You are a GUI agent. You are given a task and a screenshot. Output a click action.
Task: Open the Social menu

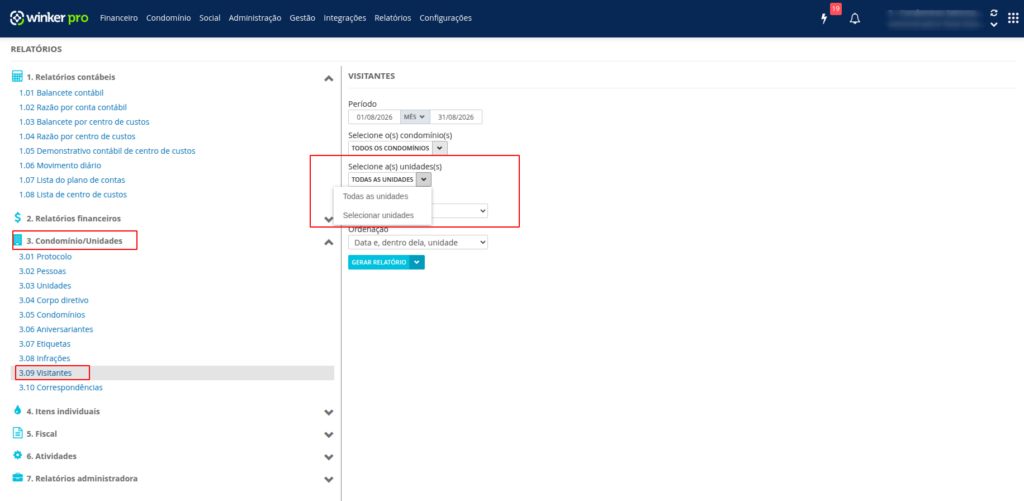(x=210, y=18)
